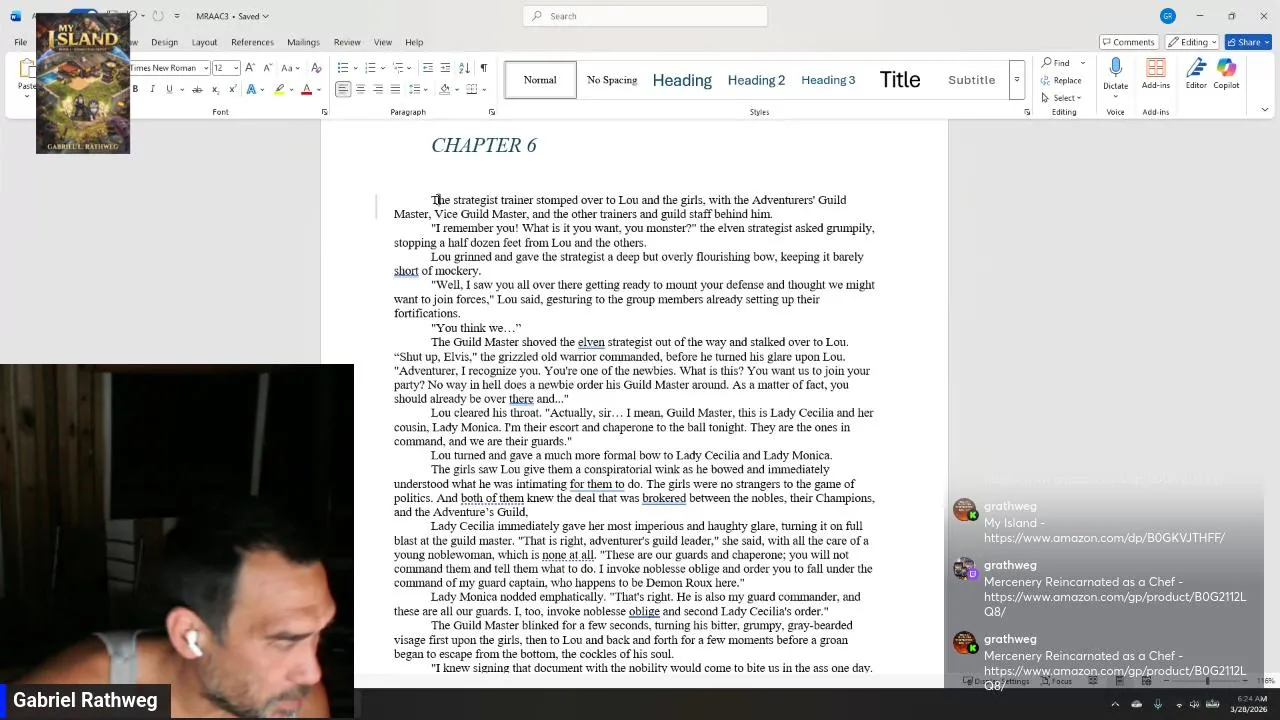Switch to View tab
Viewport: 1280px width, 720px height.
click(x=383, y=42)
